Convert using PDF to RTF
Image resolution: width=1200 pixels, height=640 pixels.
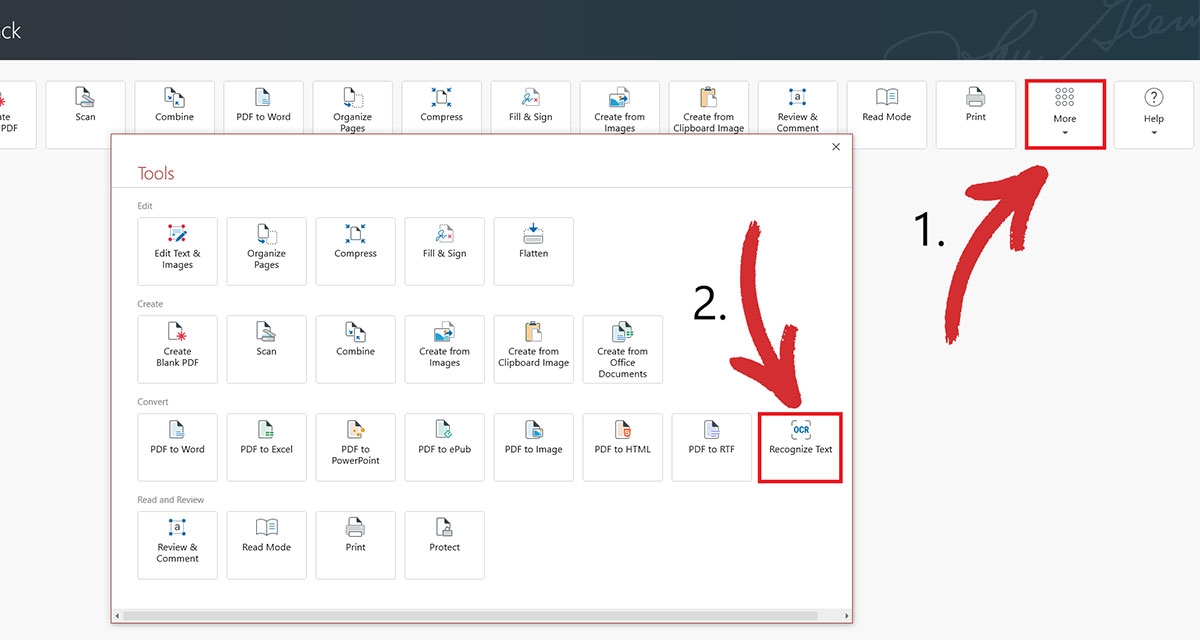[x=711, y=447]
